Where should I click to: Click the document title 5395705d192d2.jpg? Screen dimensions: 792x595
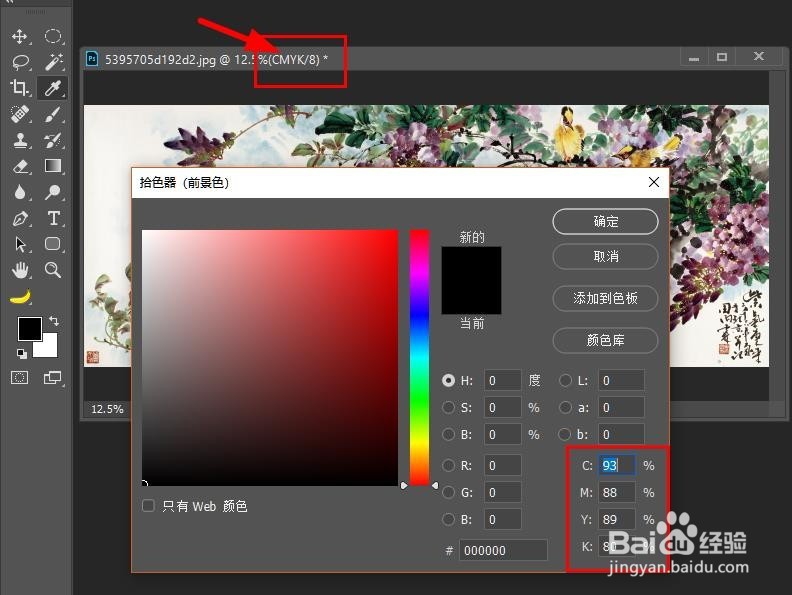pyautogui.click(x=160, y=60)
